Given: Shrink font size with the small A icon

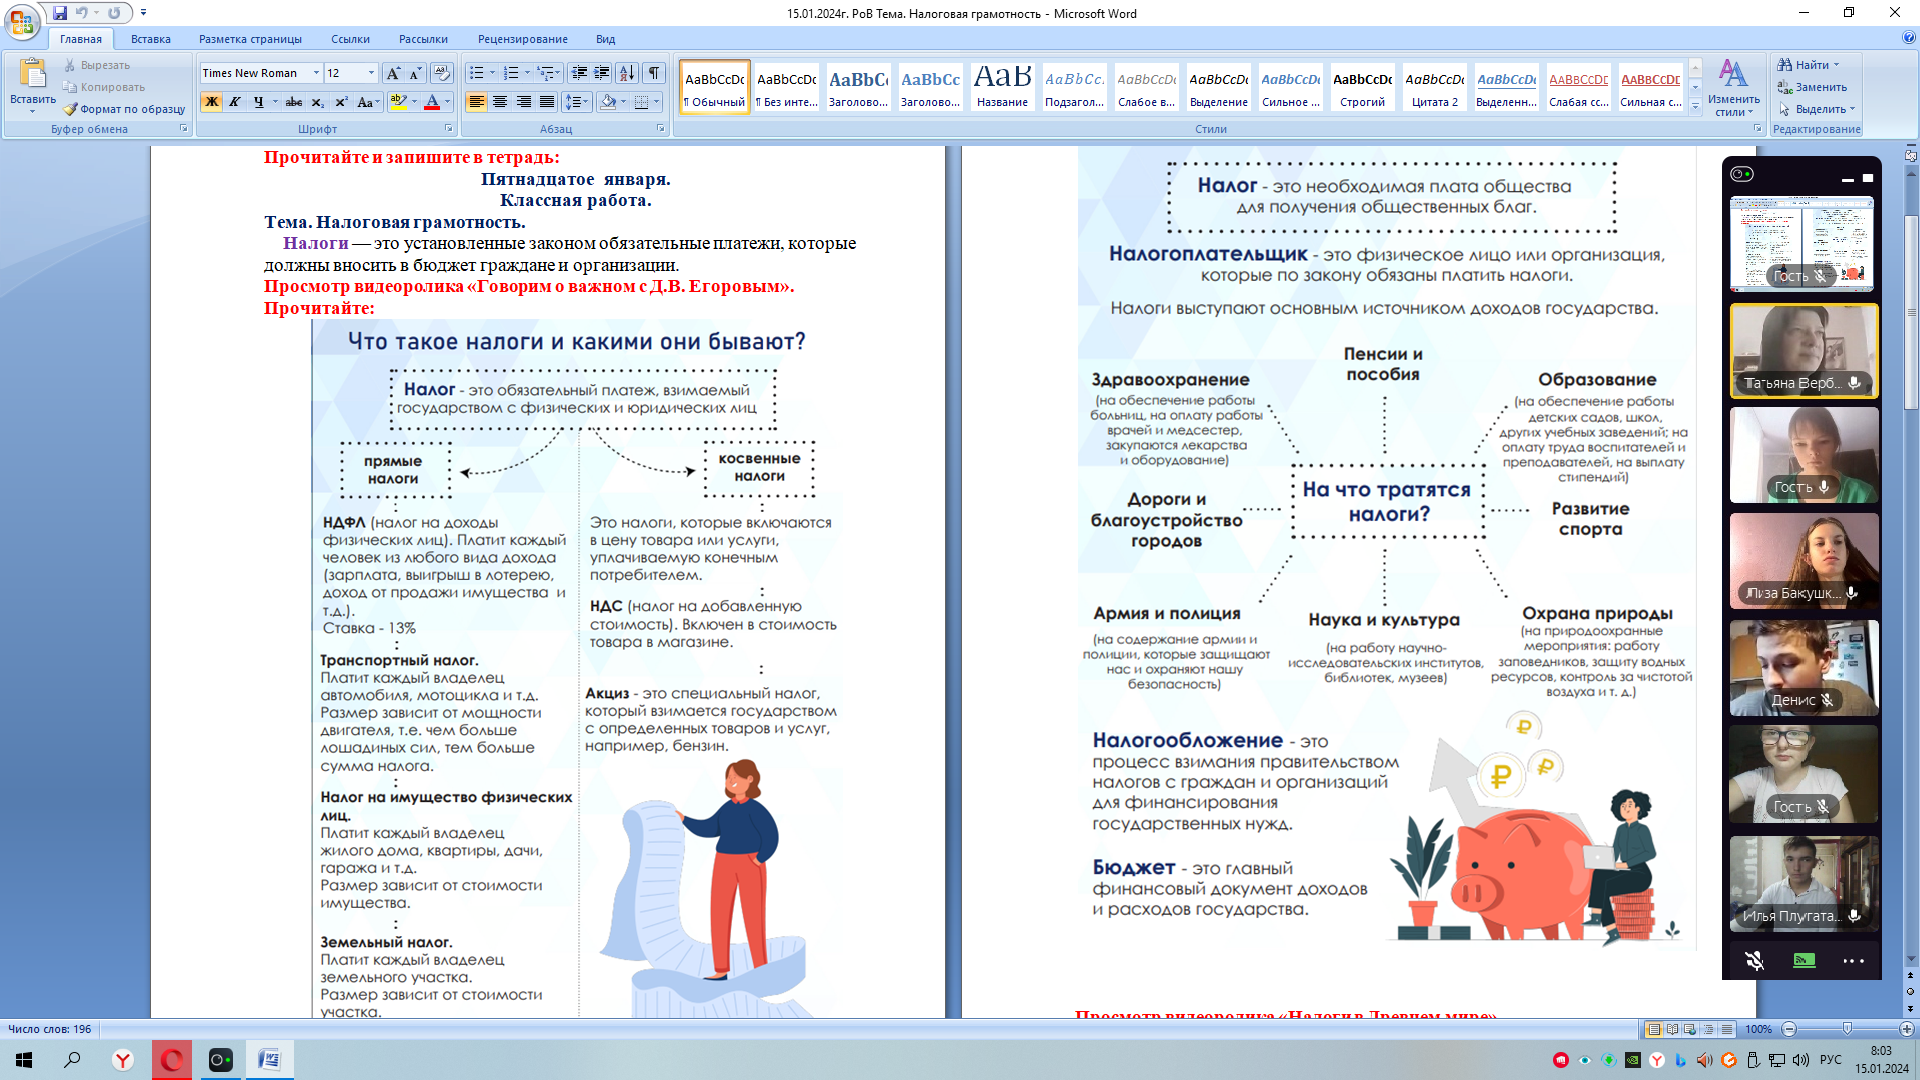Looking at the screenshot, I should click(x=415, y=73).
